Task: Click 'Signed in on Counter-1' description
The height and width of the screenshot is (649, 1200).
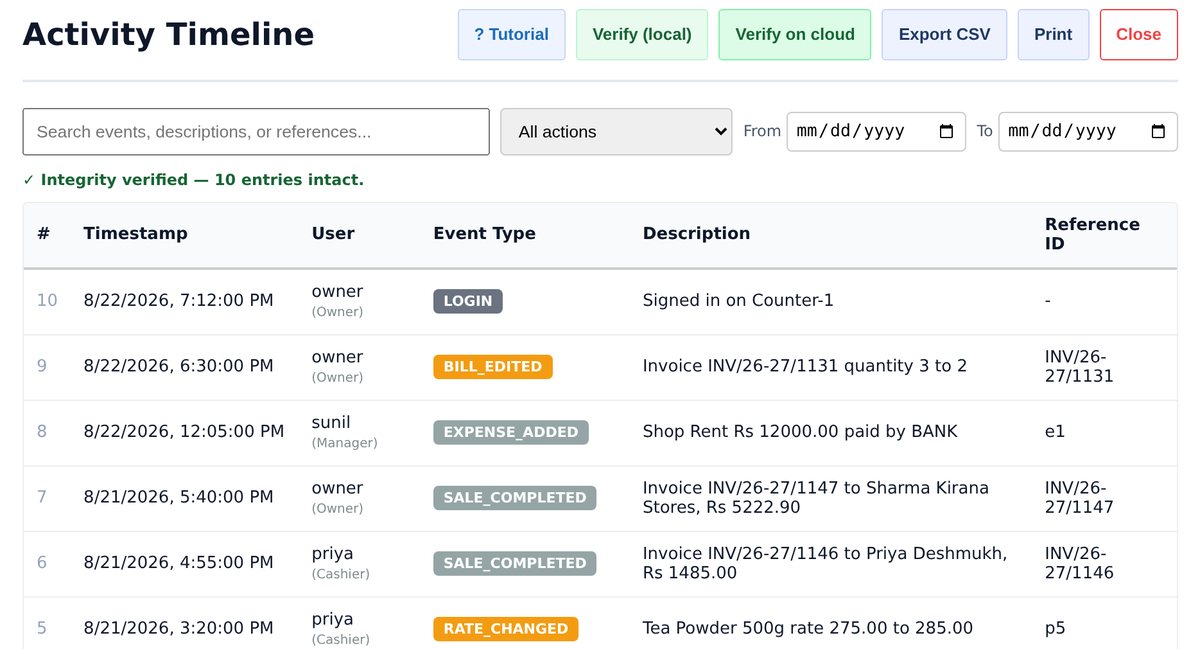Action: tap(738, 300)
